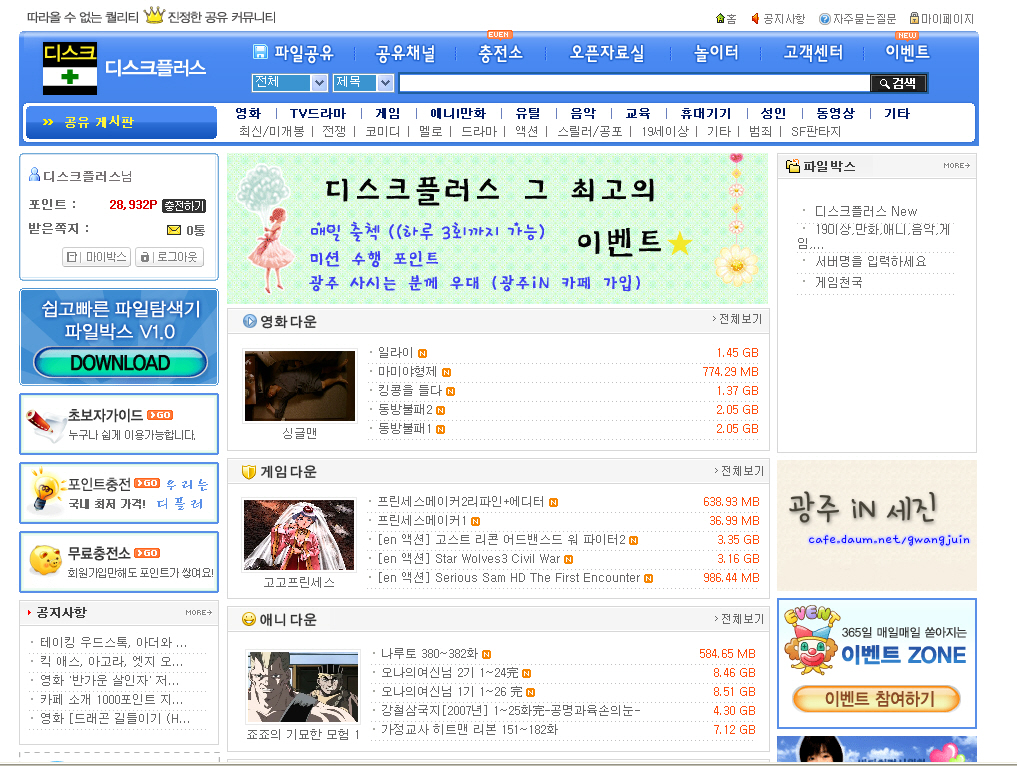Open the 충전소 menu

point(500,53)
